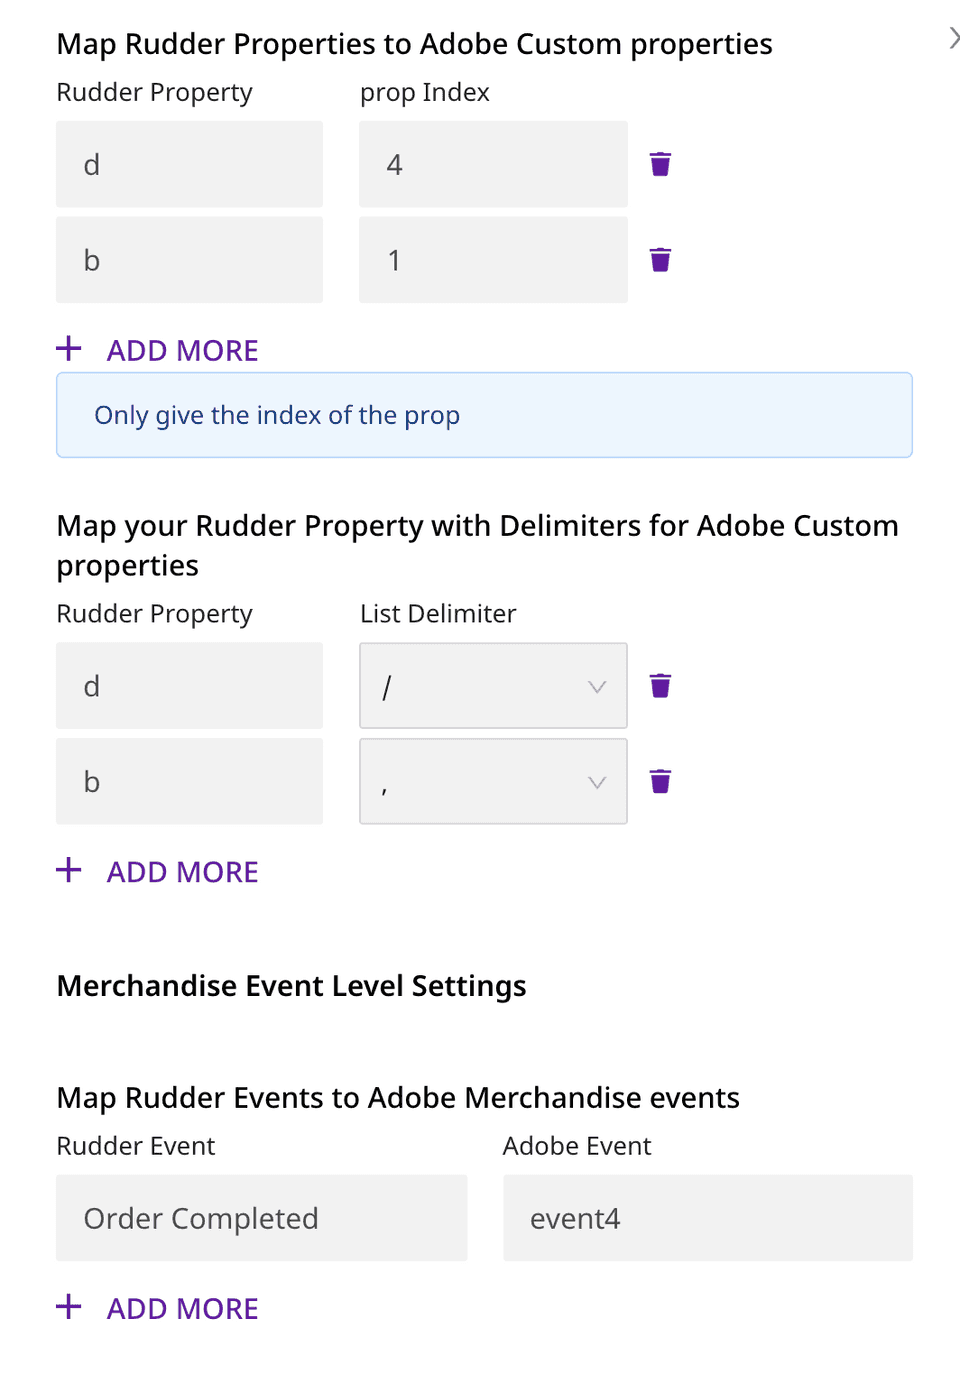Expand the delimiter chevron for property d

pyautogui.click(x=597, y=687)
